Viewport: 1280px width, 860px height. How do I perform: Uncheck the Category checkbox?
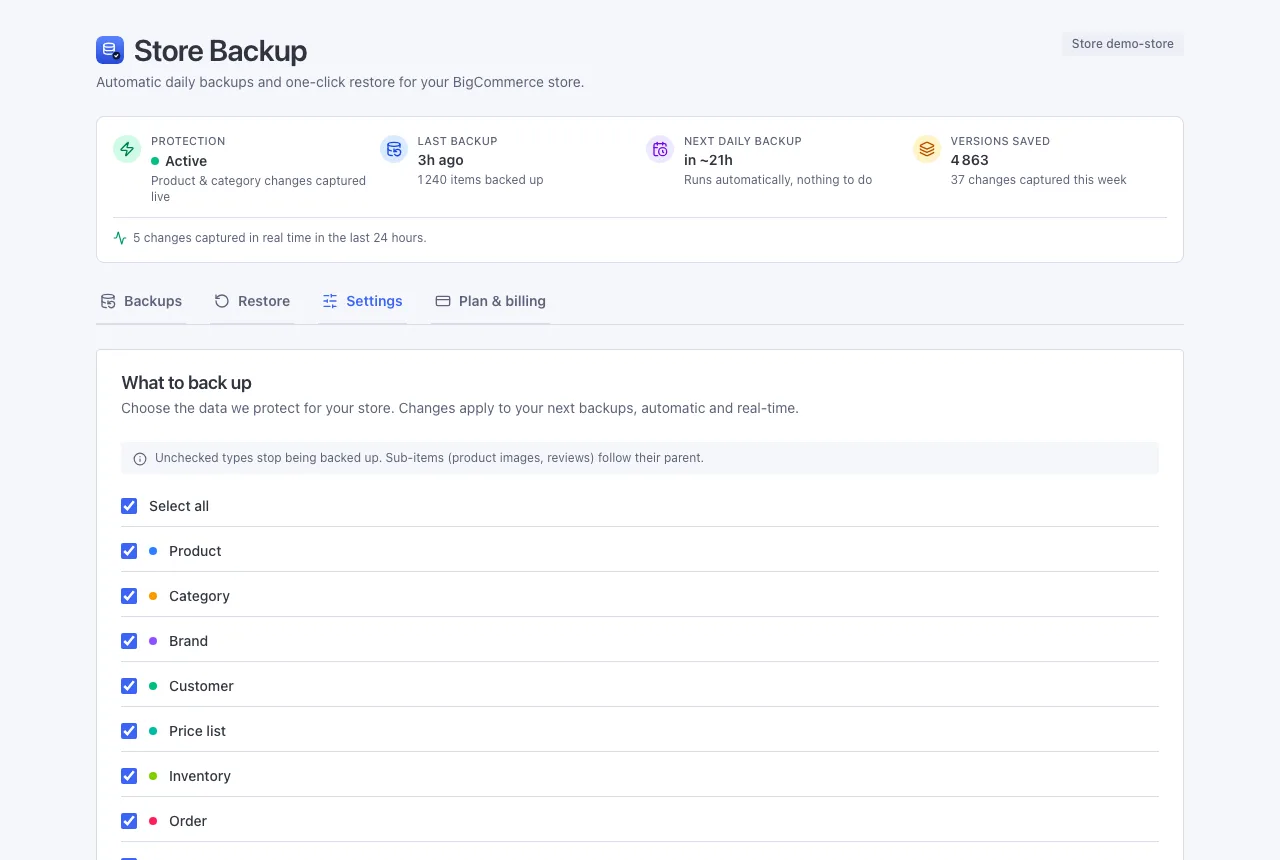pos(129,596)
